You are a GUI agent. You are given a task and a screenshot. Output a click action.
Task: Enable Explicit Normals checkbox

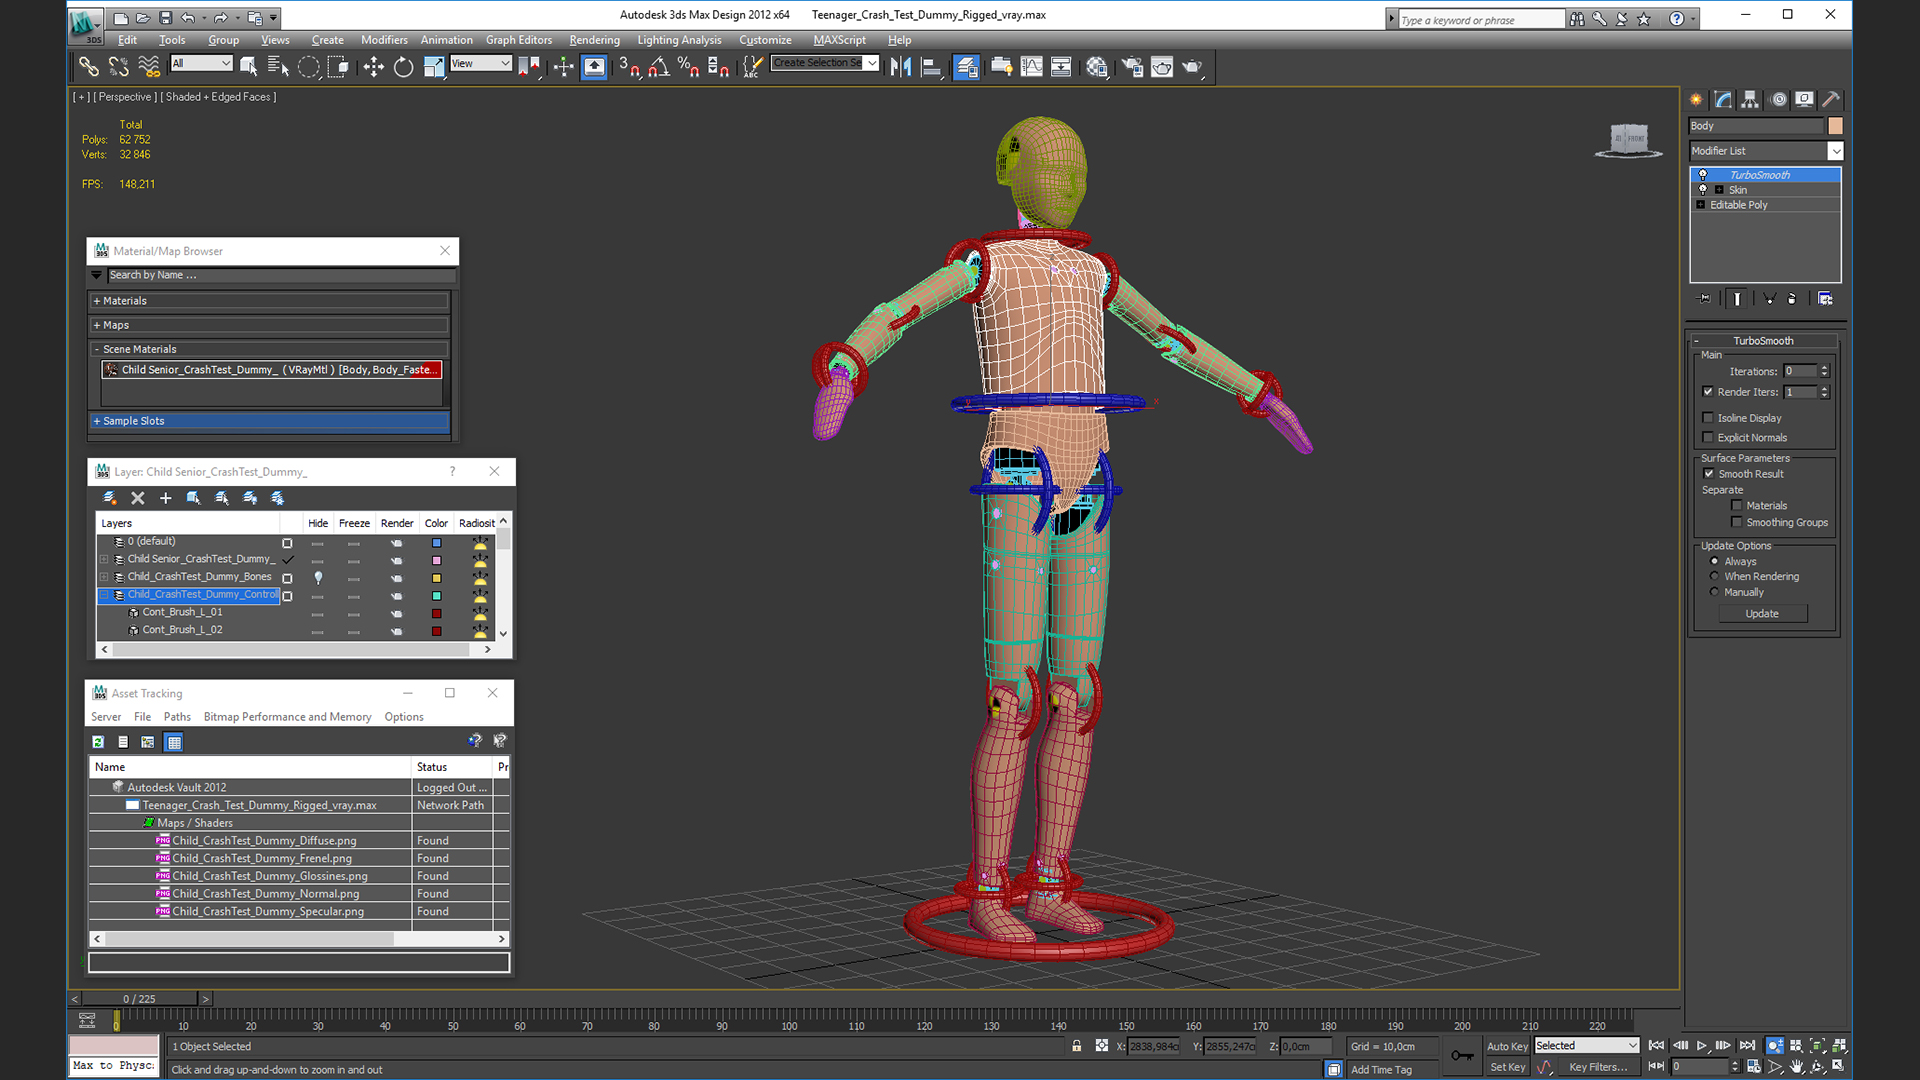(1708, 438)
